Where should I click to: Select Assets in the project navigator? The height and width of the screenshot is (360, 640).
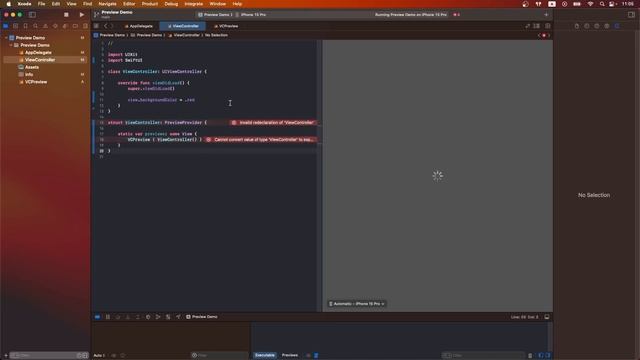click(32, 67)
